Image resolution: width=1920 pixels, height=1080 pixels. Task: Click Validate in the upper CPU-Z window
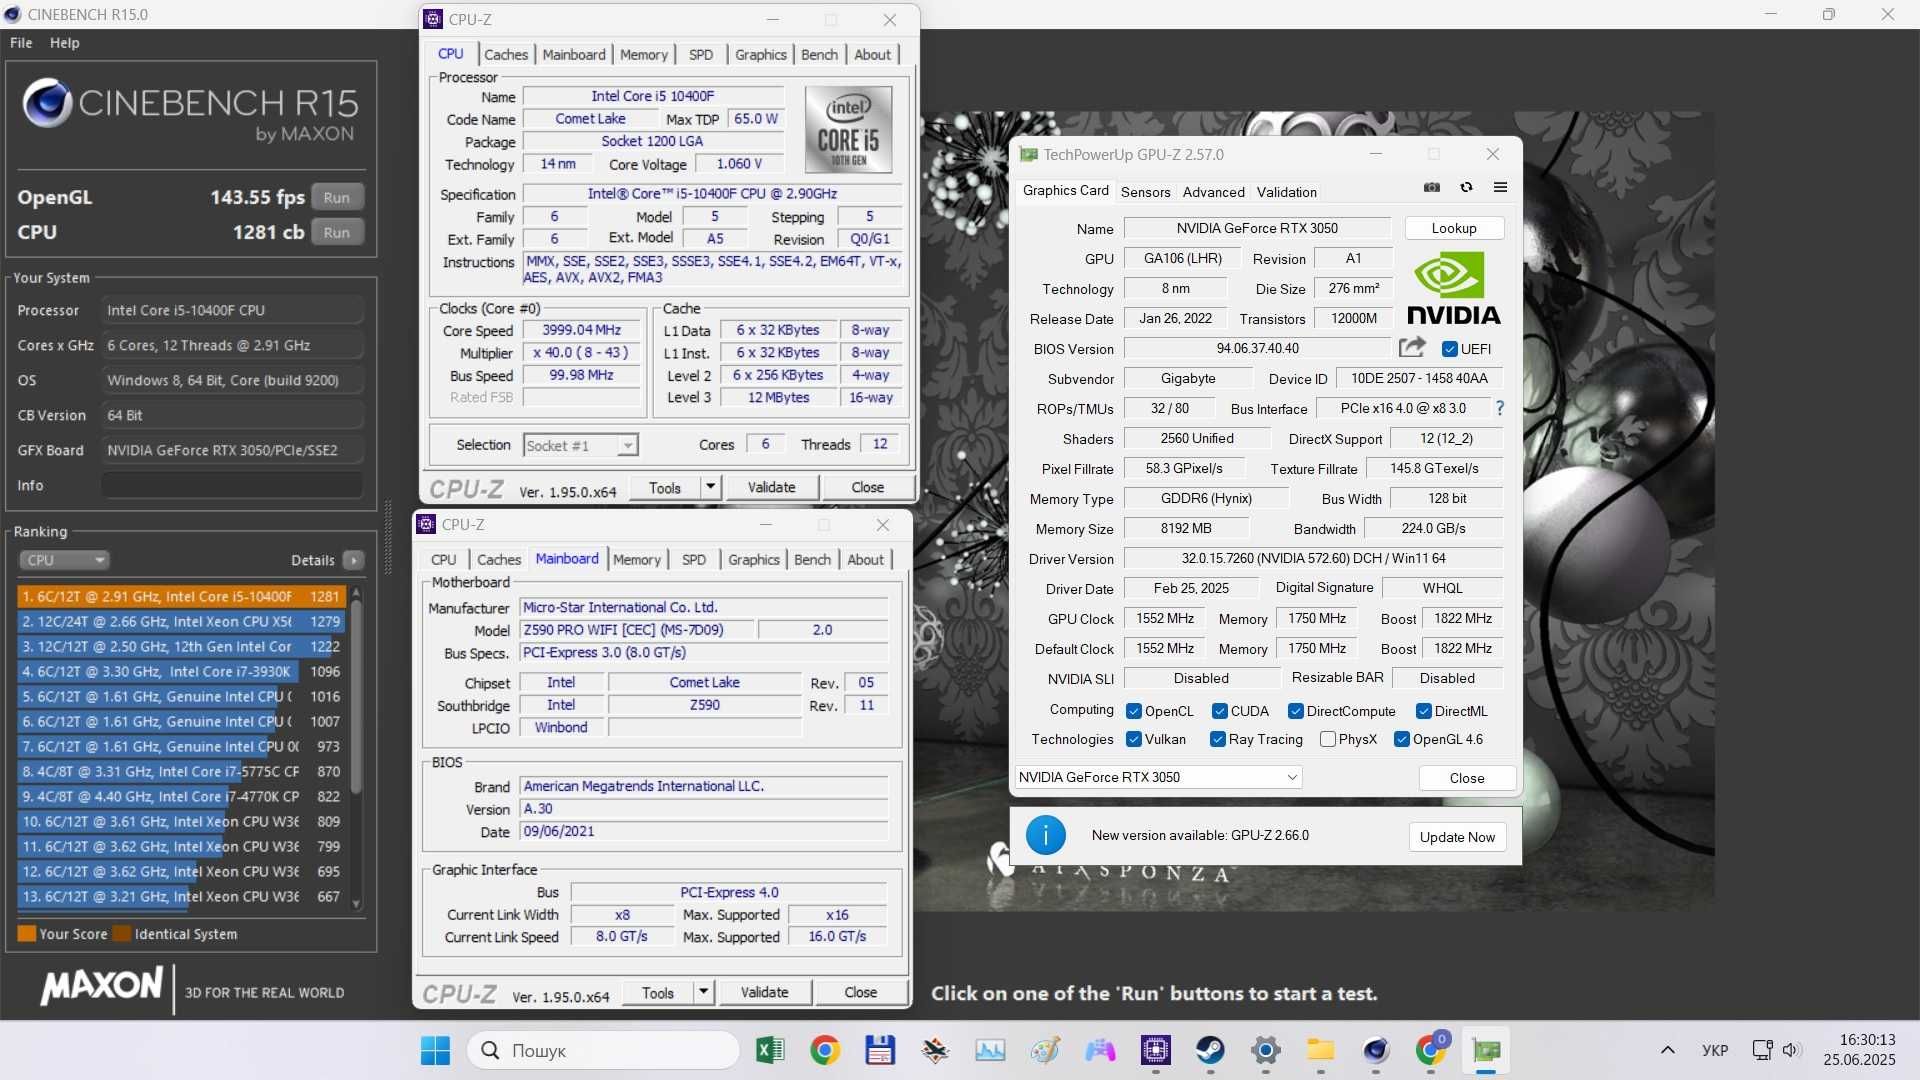[772, 487]
